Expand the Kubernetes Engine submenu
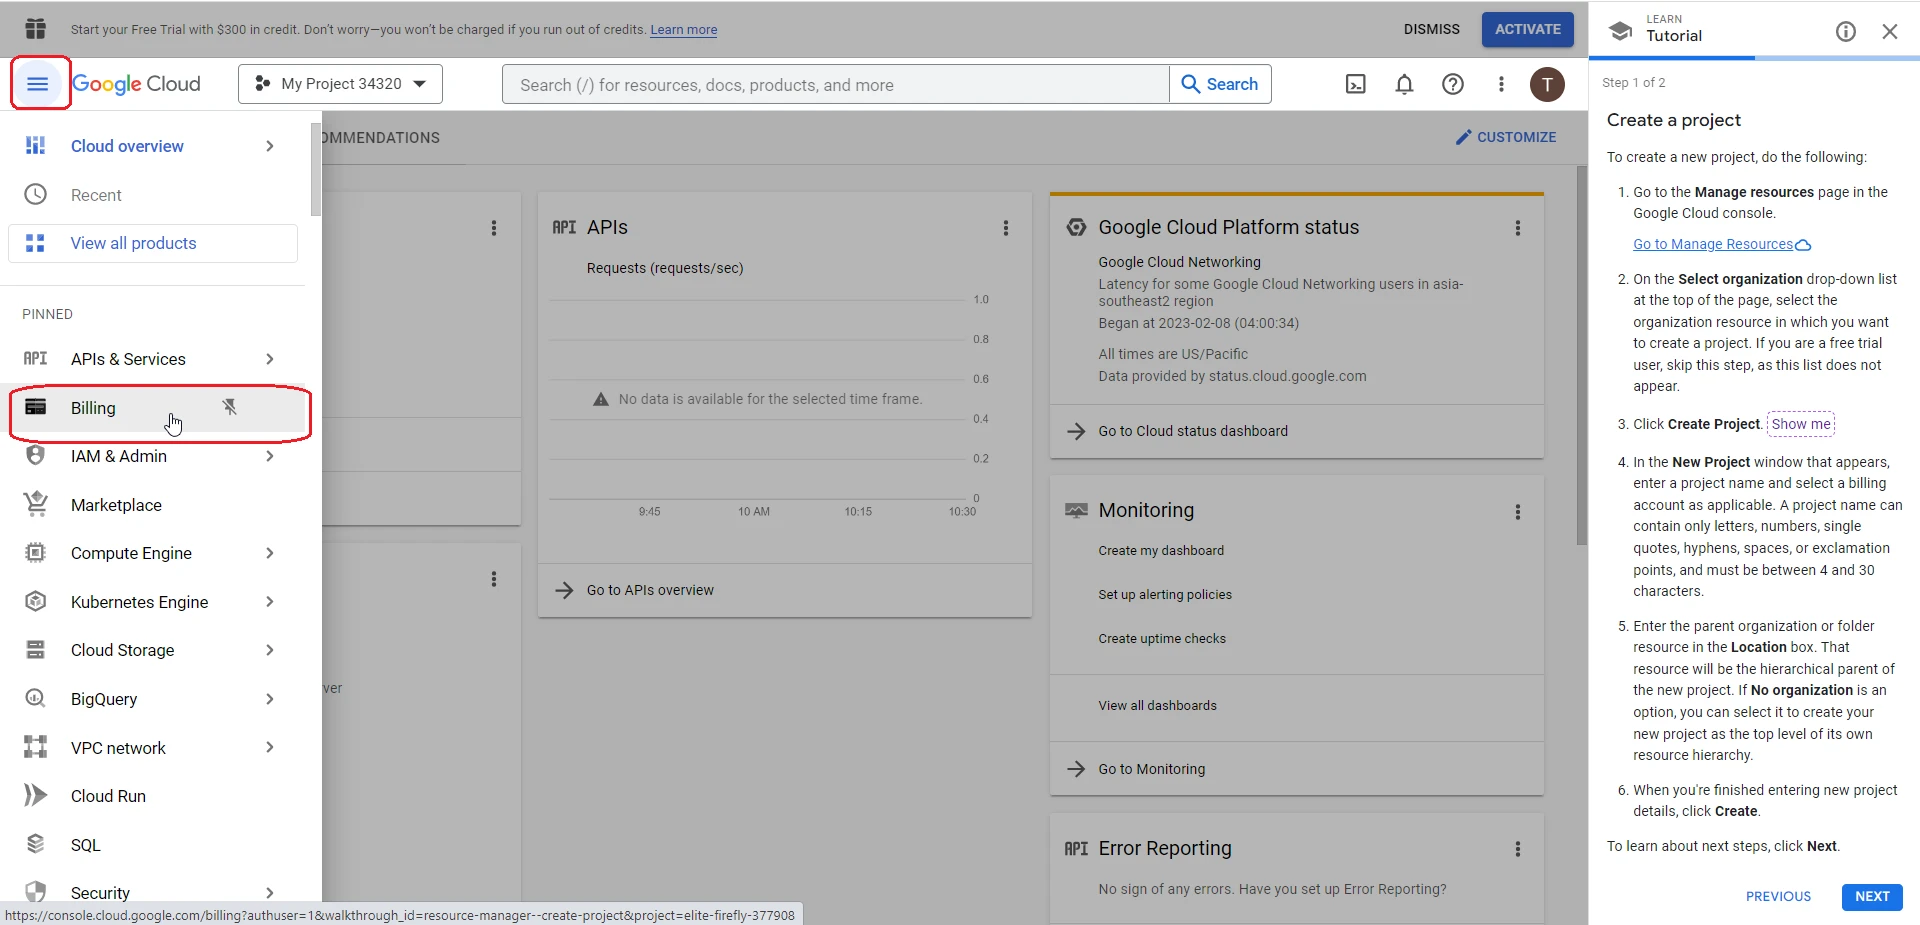Screen dimensions: 1920x925 point(270,601)
